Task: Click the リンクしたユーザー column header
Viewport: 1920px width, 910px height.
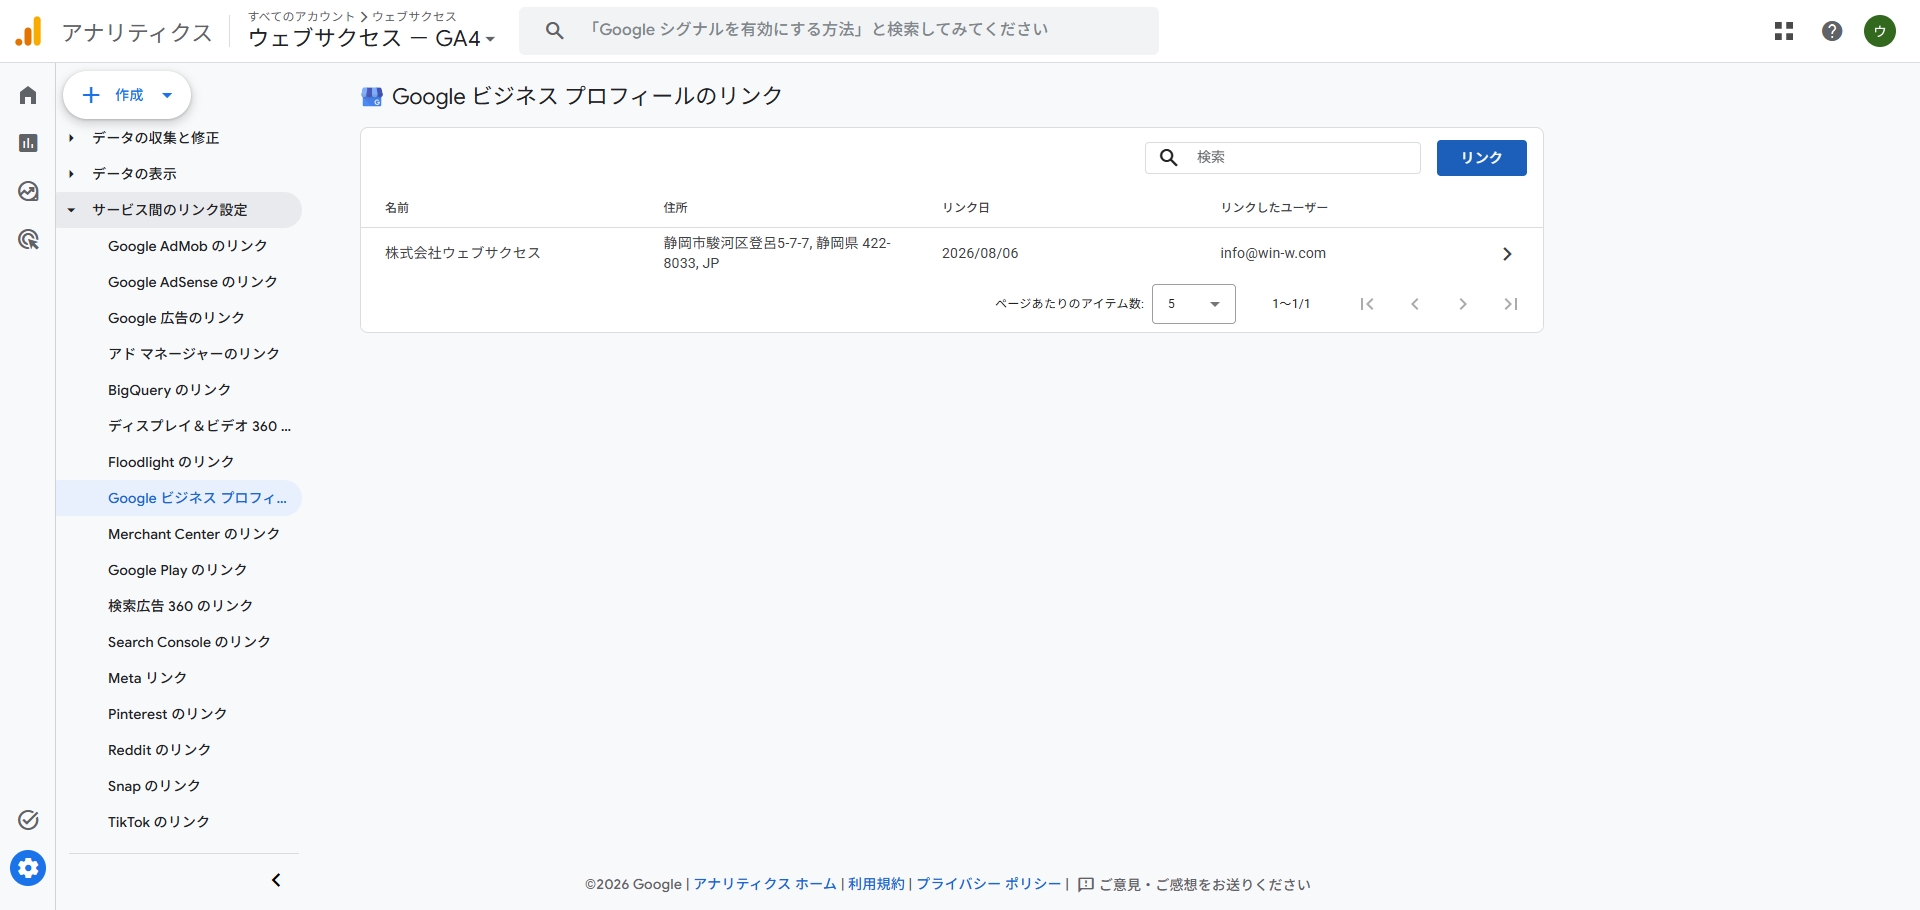Action: 1274,208
